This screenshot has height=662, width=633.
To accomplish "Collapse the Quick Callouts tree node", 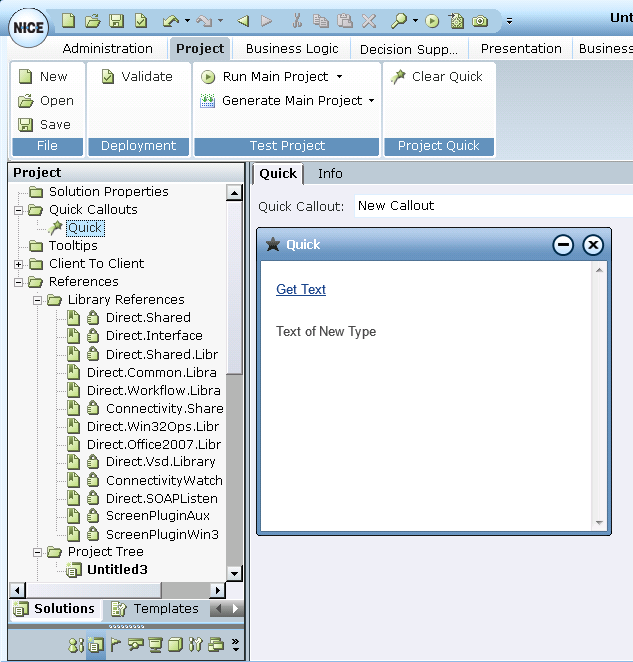I will (19, 210).
